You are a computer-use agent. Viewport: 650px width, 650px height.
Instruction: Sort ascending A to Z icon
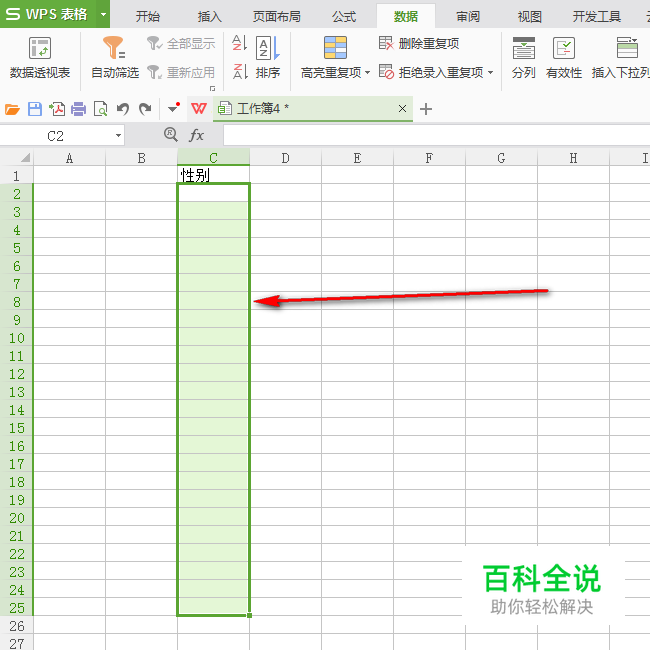coord(240,42)
